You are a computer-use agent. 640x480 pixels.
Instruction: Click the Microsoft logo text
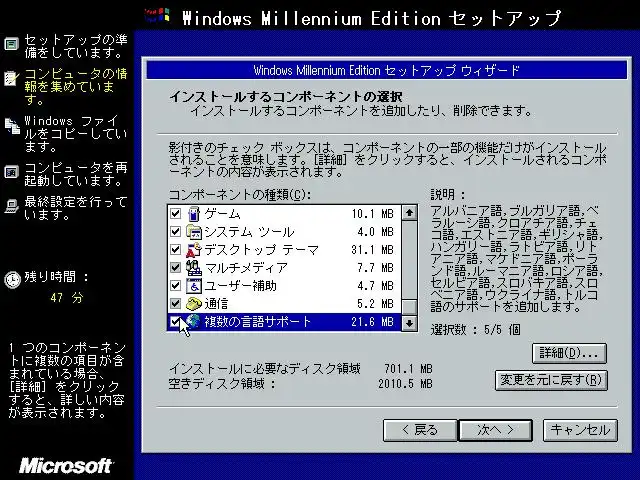[x=66, y=466]
